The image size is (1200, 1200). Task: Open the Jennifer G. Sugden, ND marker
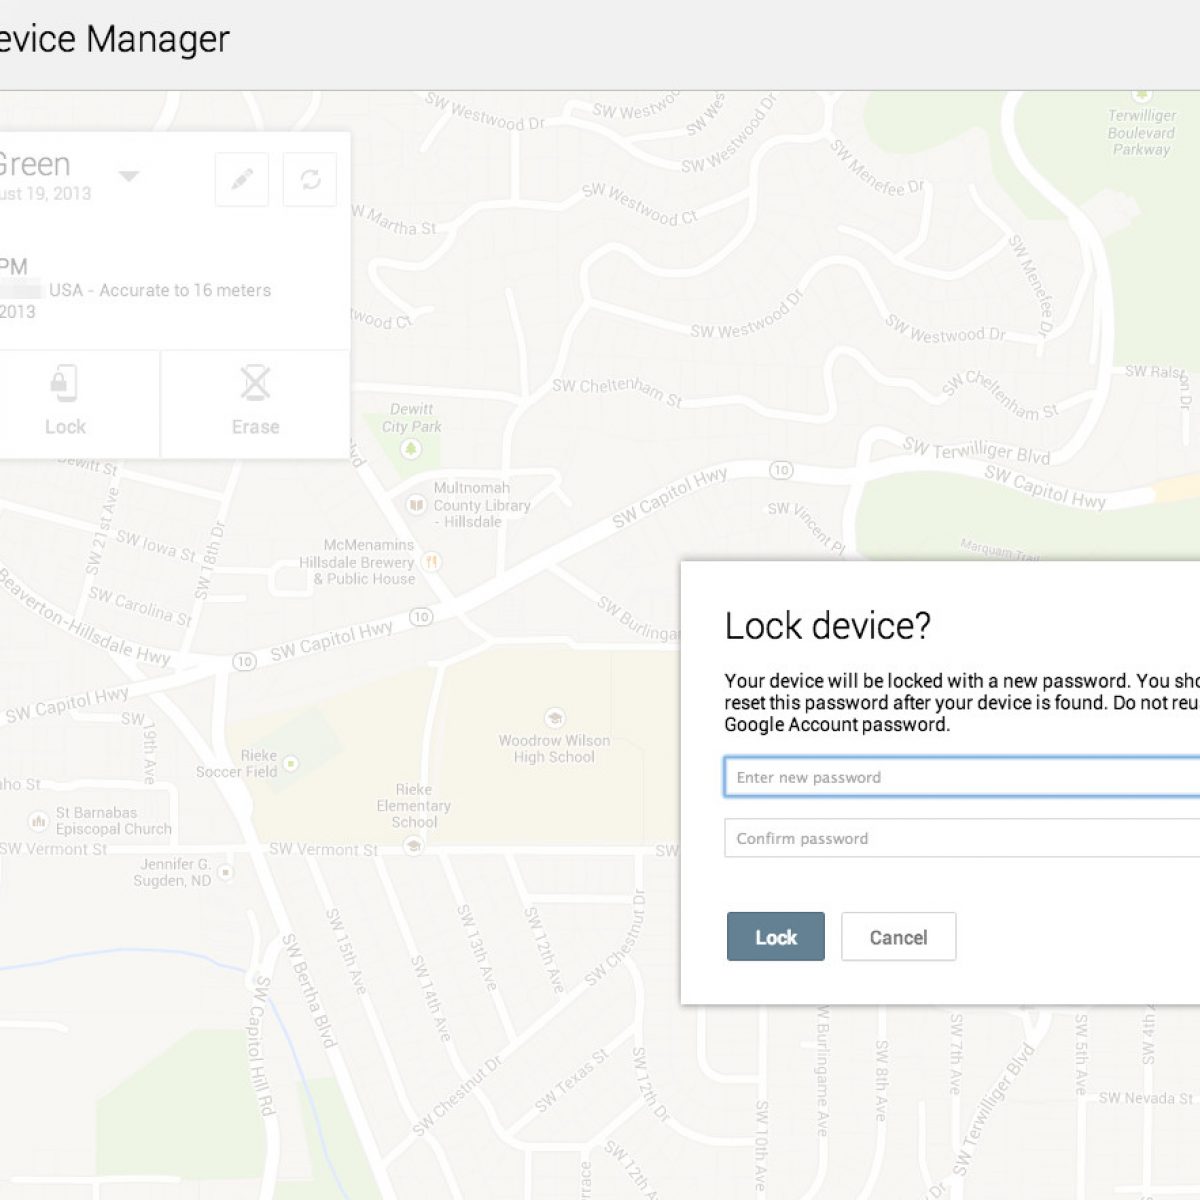226,872
